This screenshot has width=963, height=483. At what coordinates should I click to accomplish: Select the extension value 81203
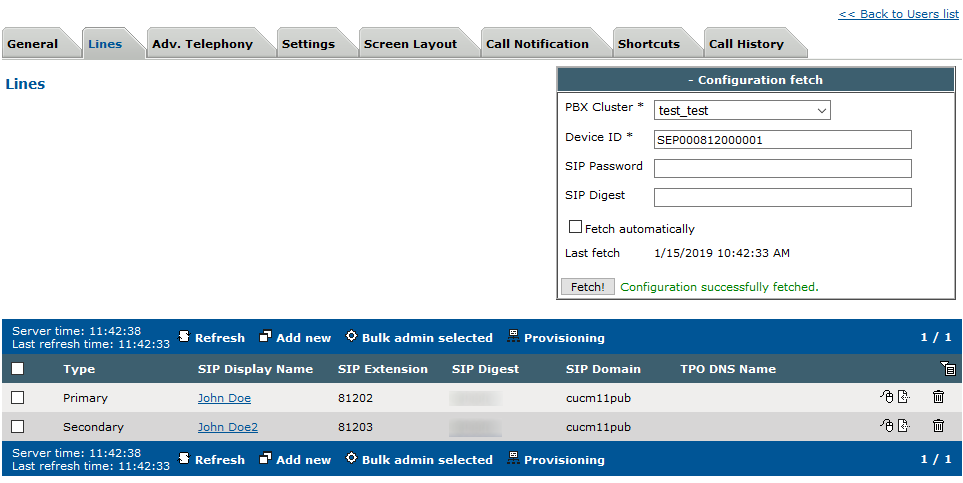point(355,427)
